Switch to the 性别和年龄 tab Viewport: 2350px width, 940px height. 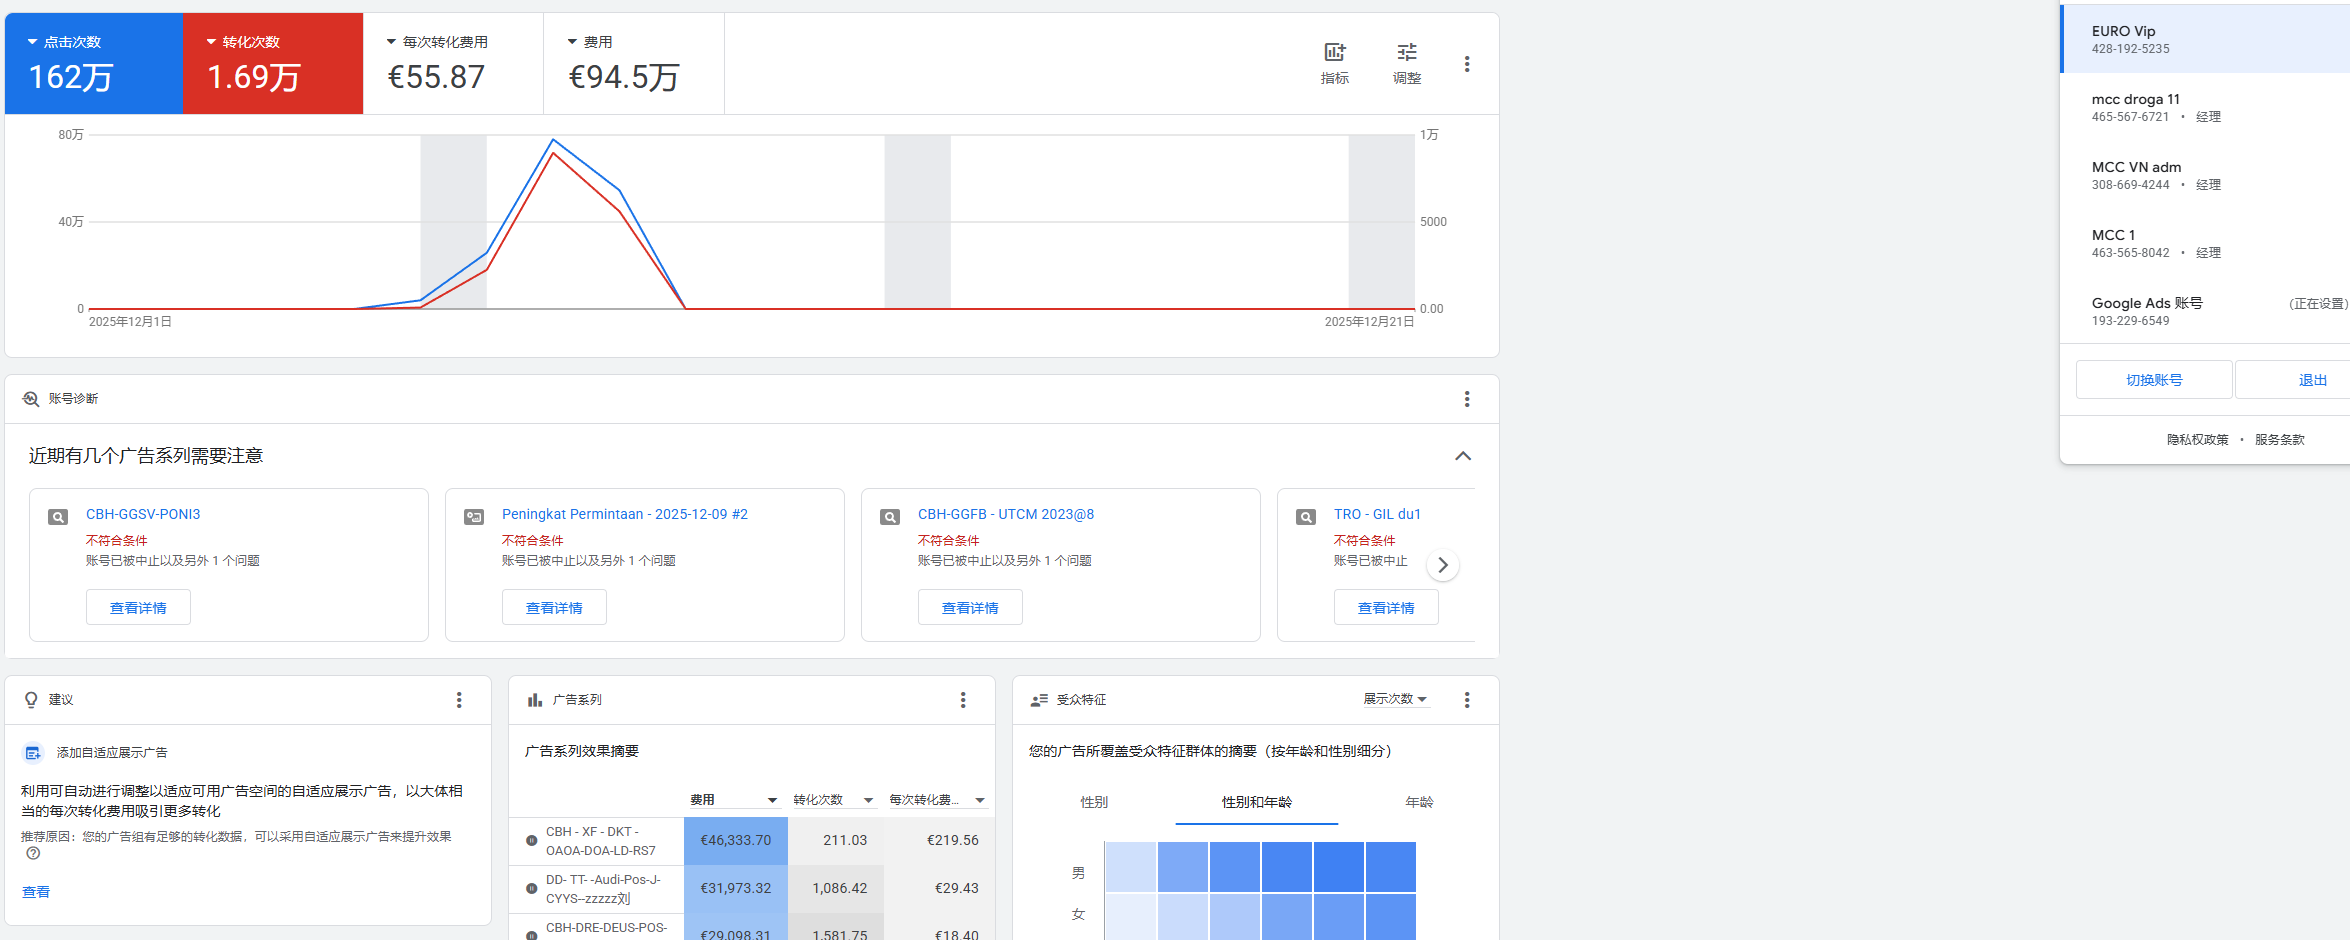pos(1257,802)
